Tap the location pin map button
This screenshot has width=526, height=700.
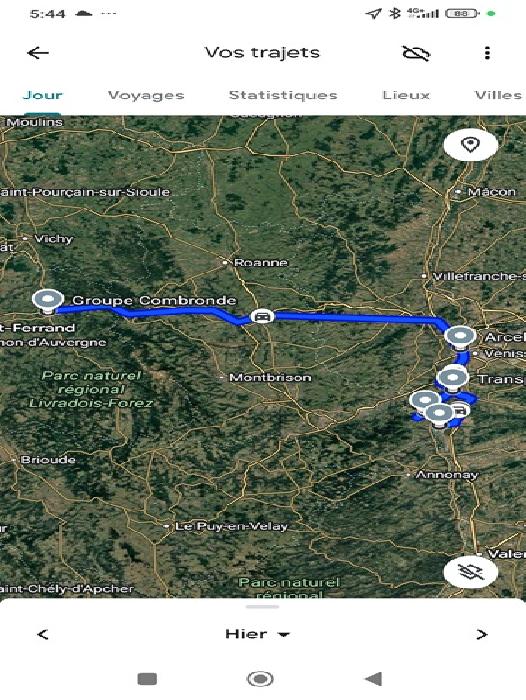[471, 145]
